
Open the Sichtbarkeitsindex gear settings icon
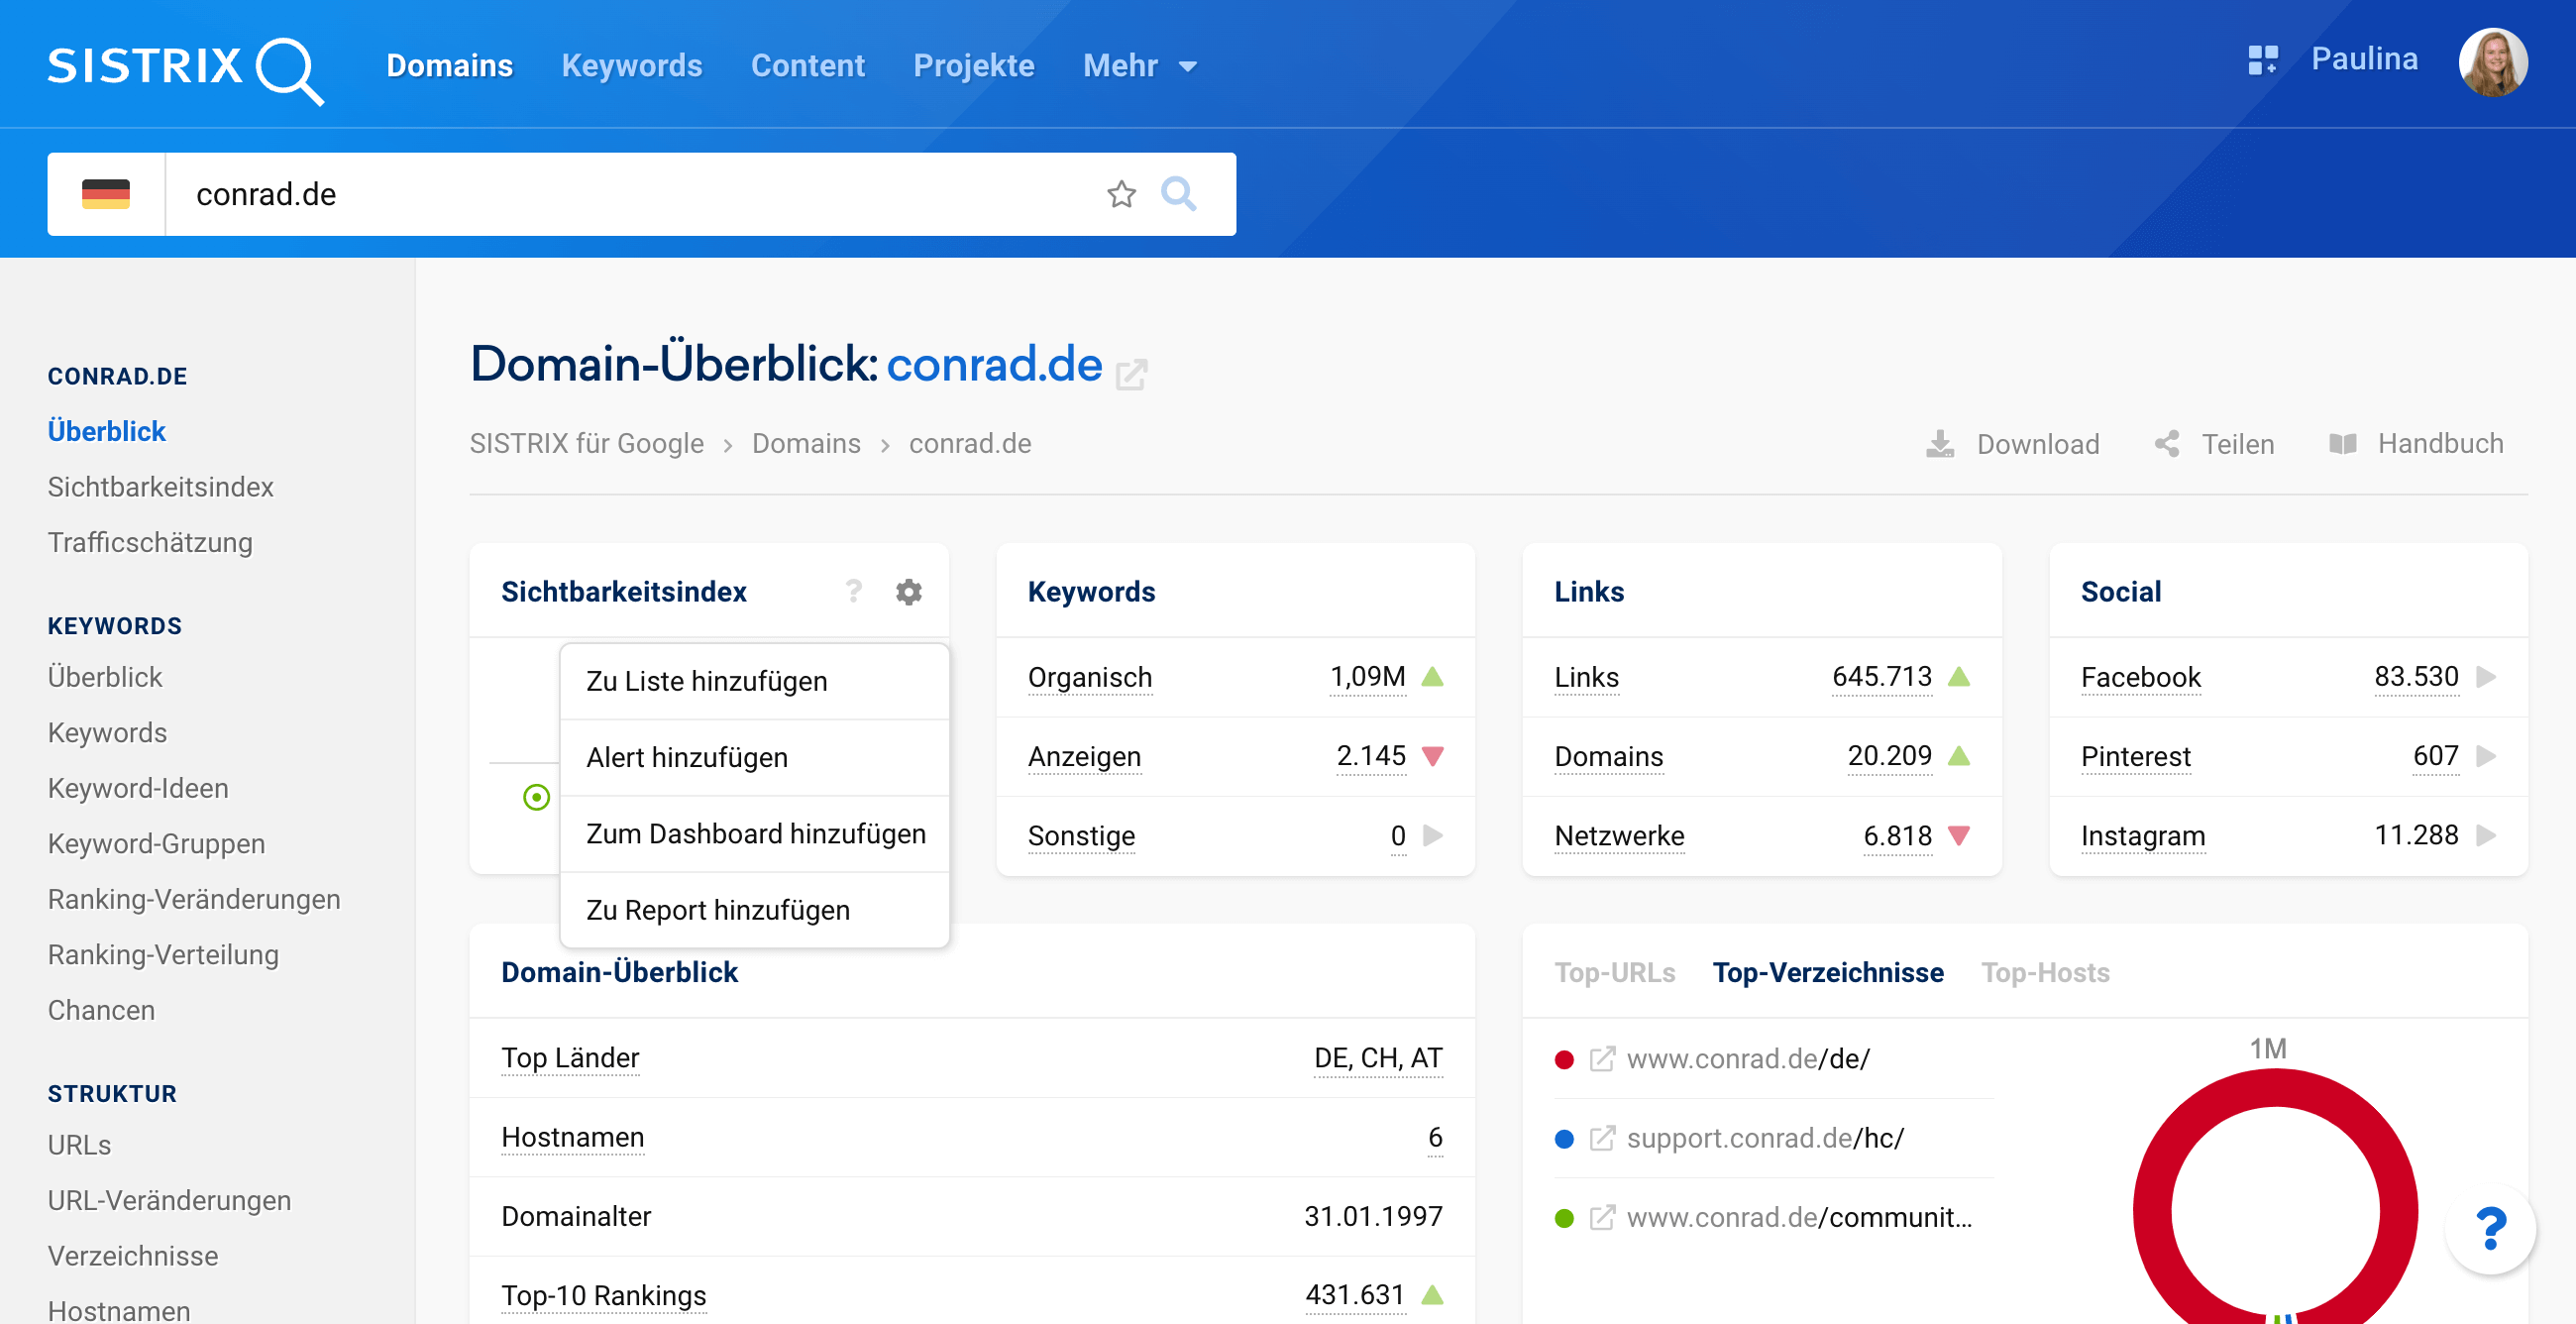click(908, 592)
